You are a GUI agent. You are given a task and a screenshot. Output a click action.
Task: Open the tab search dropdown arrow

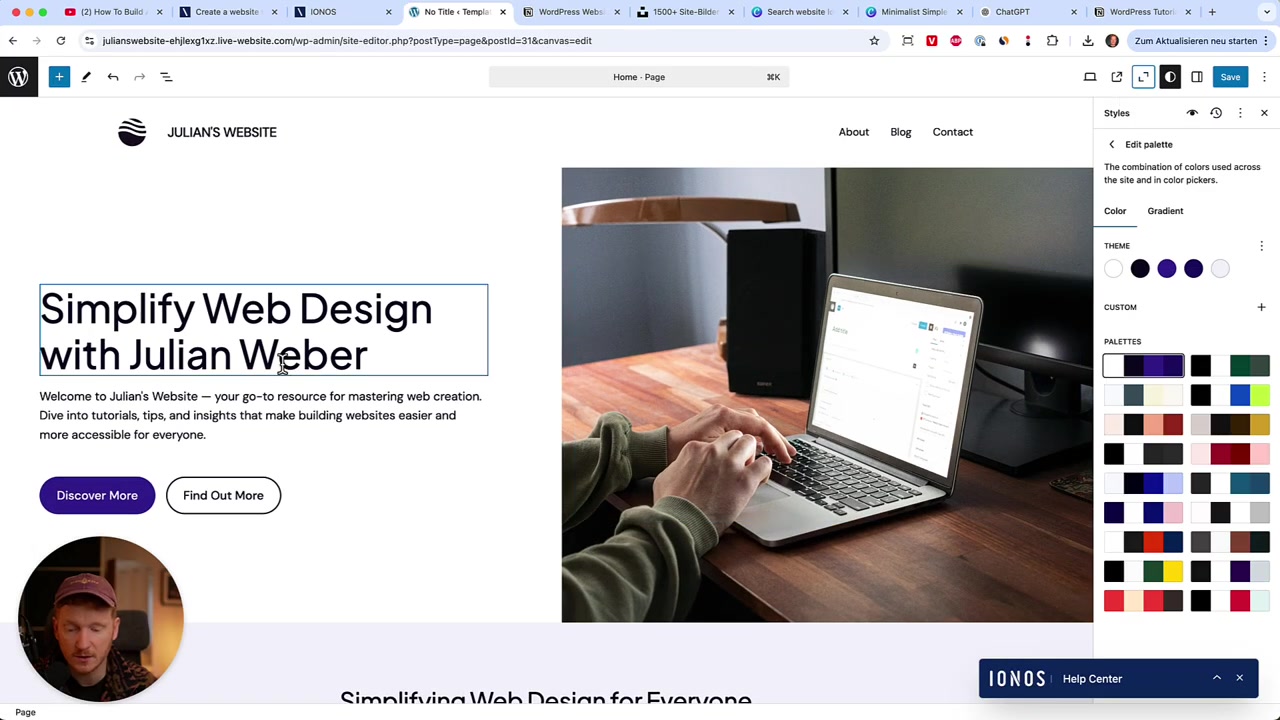pyautogui.click(x=1264, y=12)
